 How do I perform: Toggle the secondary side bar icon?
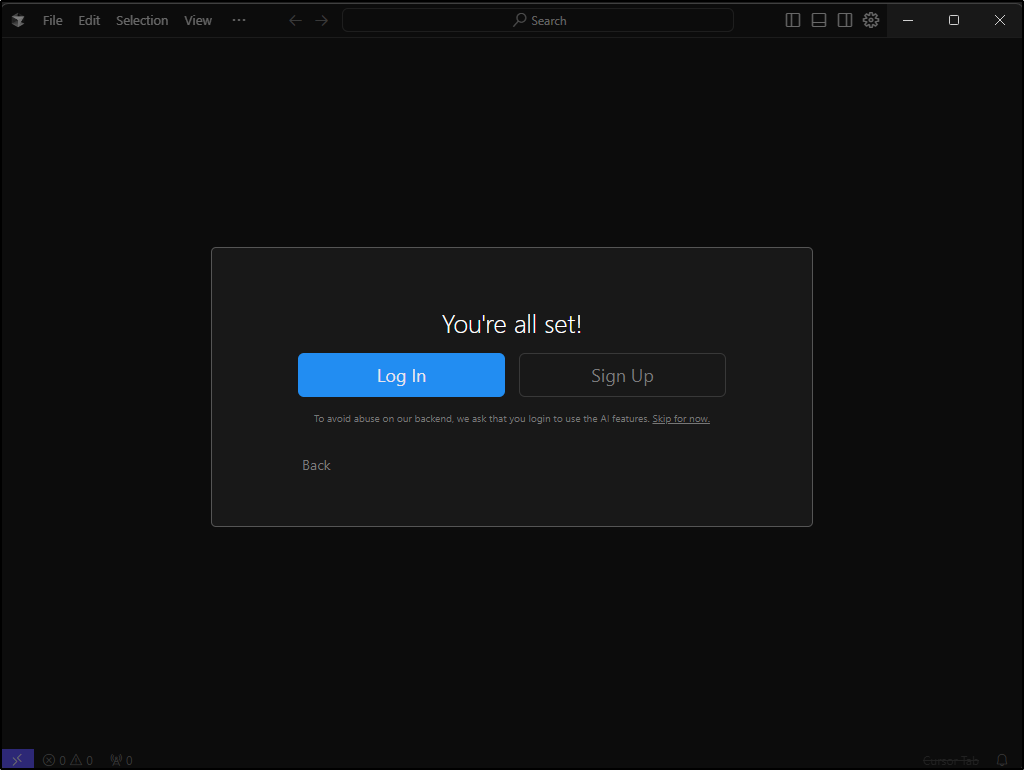(x=844, y=20)
